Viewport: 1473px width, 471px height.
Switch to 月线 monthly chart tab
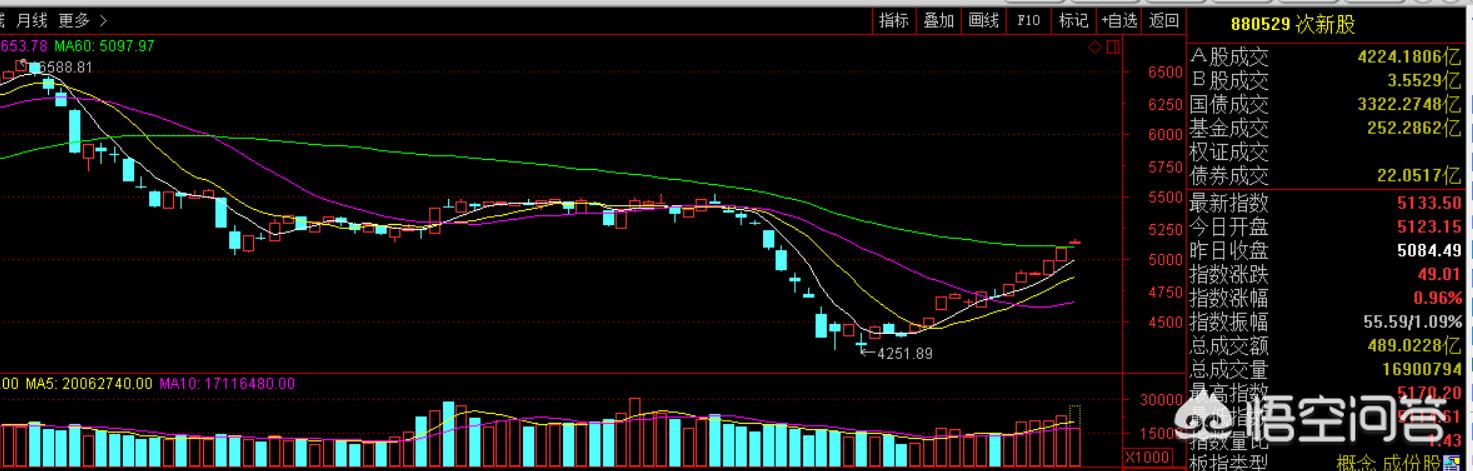[x=32, y=20]
